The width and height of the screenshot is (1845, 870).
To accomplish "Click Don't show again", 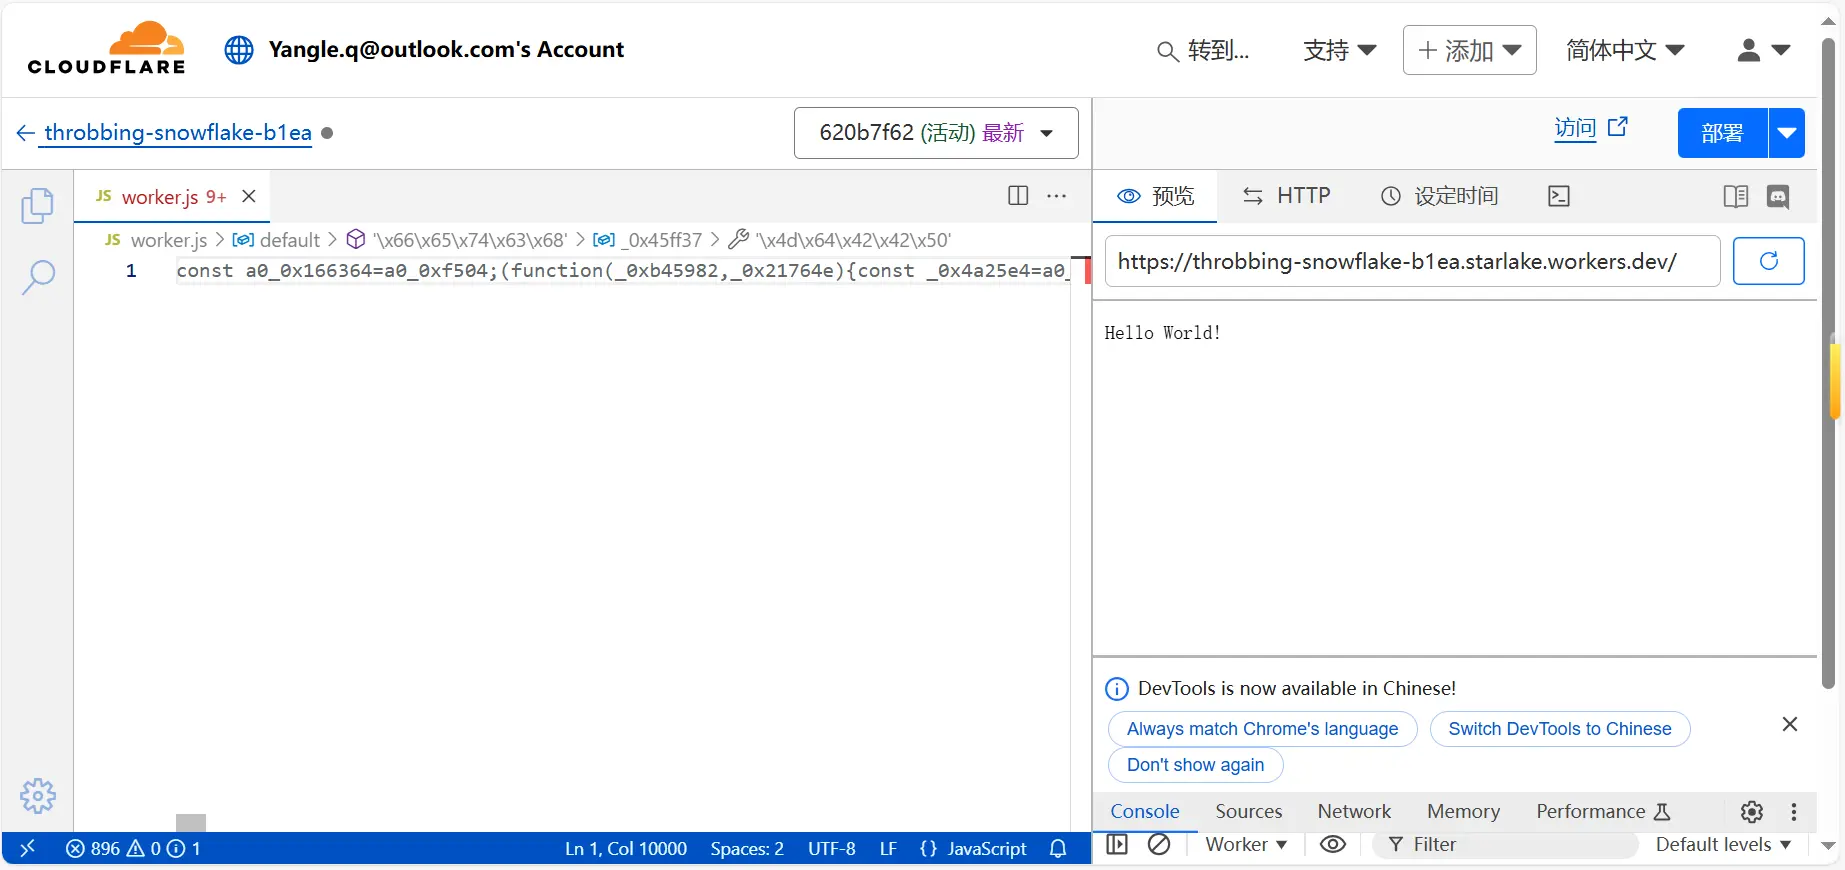I will (x=1195, y=765).
